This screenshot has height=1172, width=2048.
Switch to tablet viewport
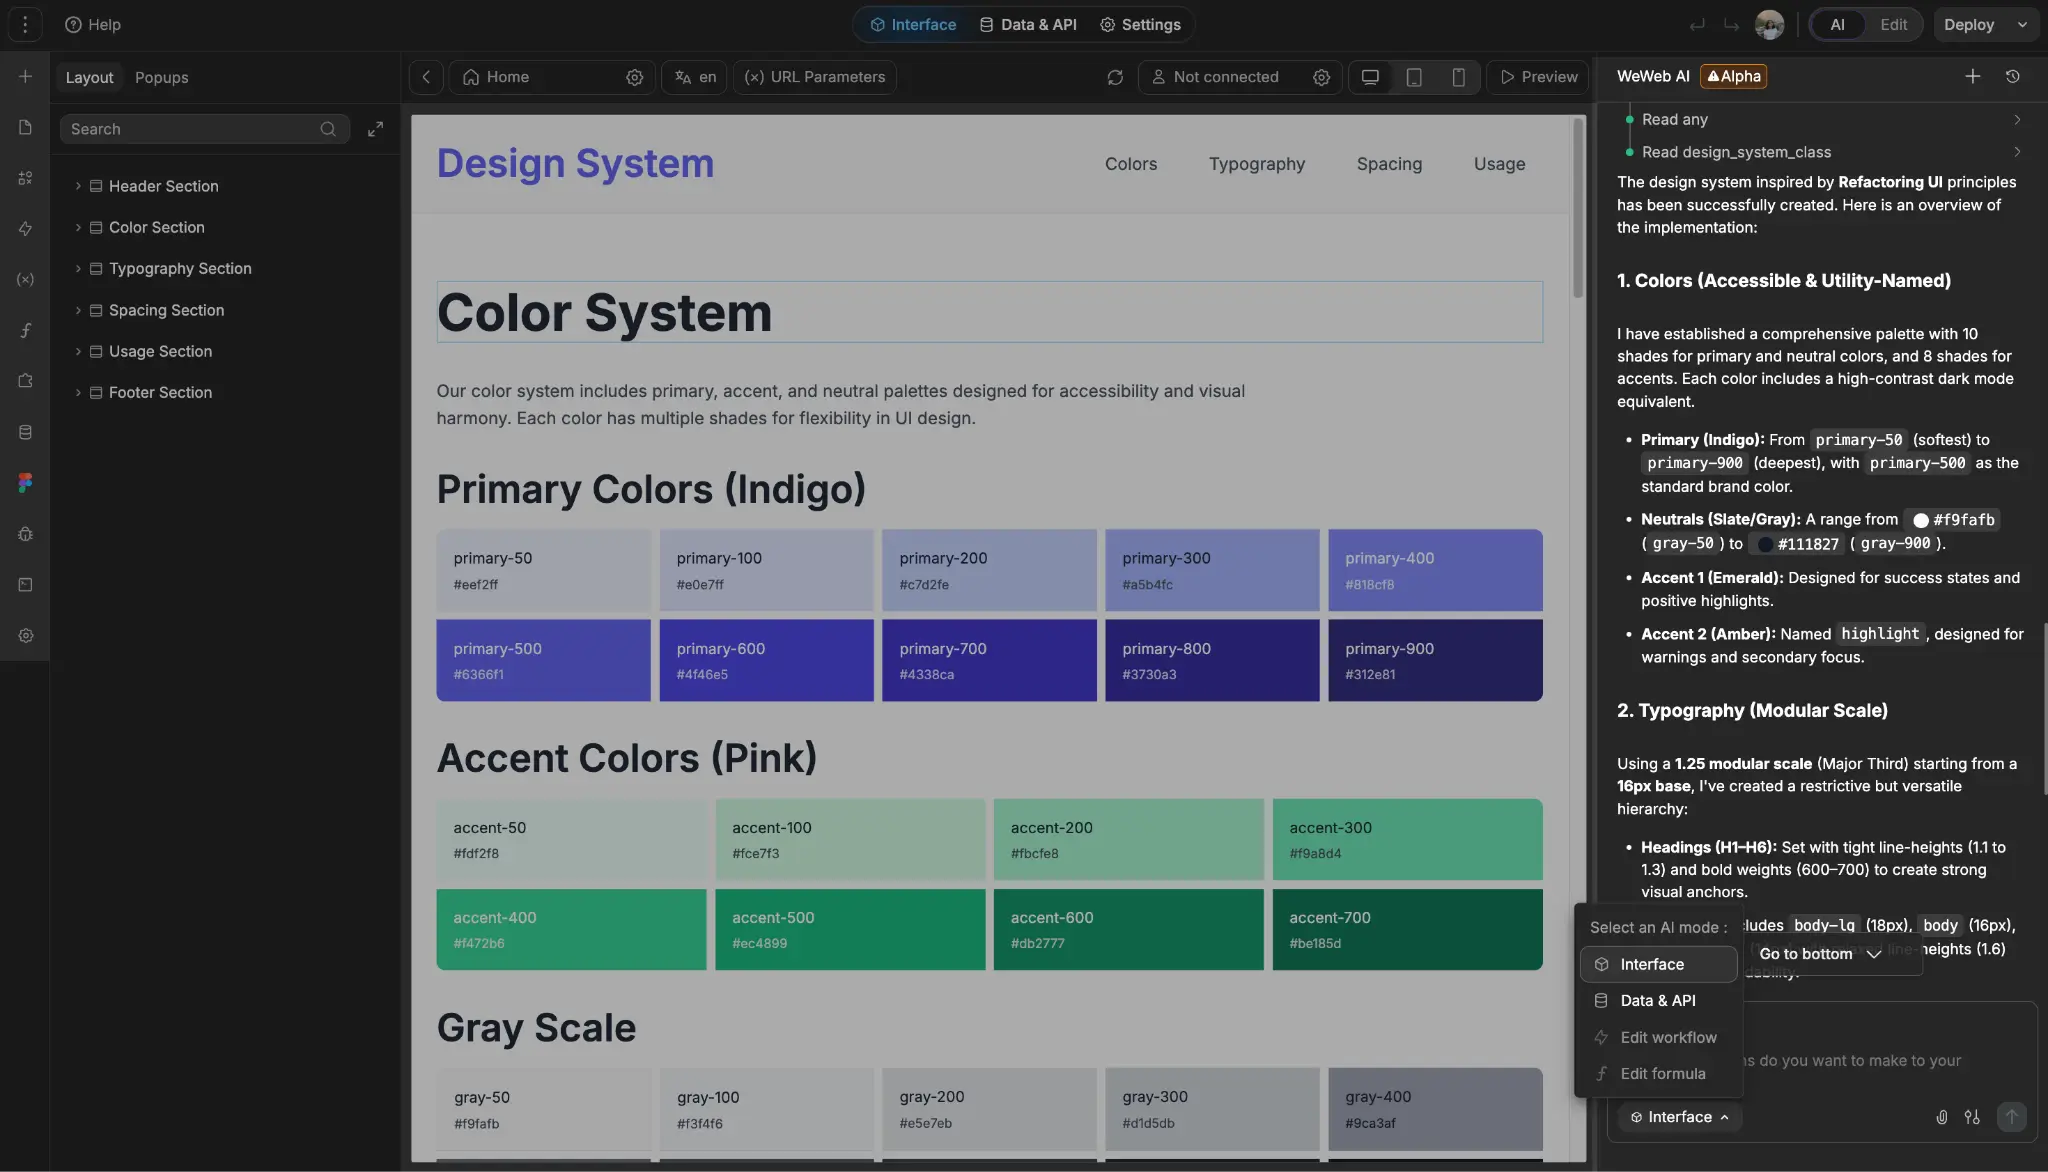[x=1414, y=77]
